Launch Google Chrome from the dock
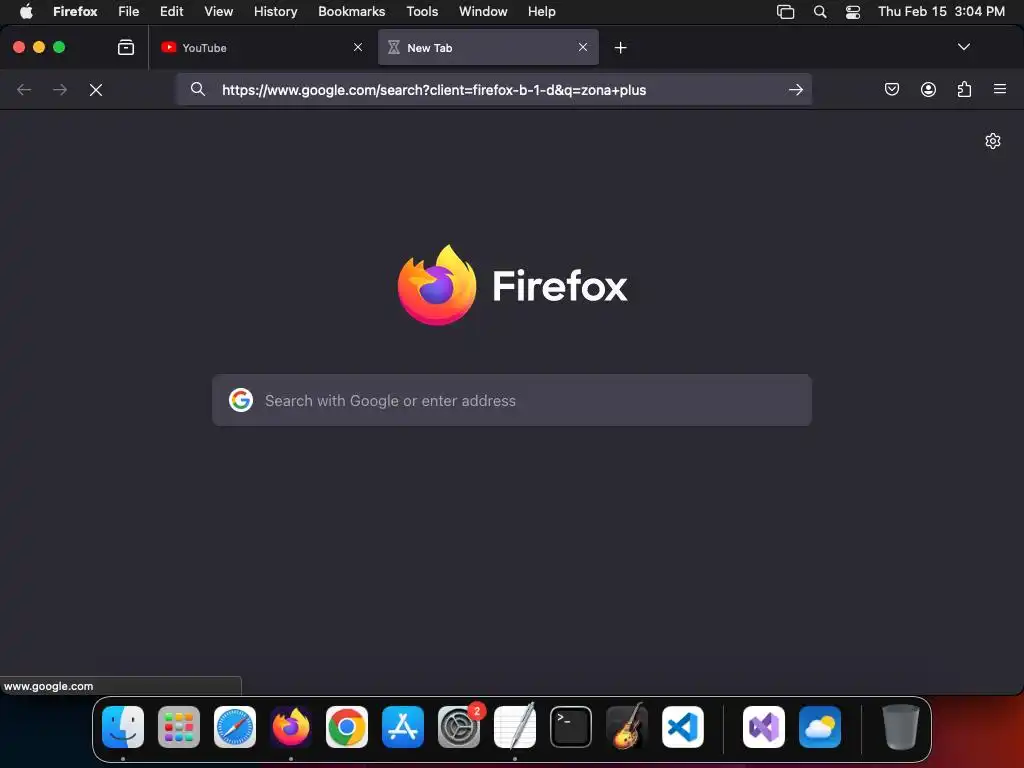The height and width of the screenshot is (768, 1024). point(347,726)
